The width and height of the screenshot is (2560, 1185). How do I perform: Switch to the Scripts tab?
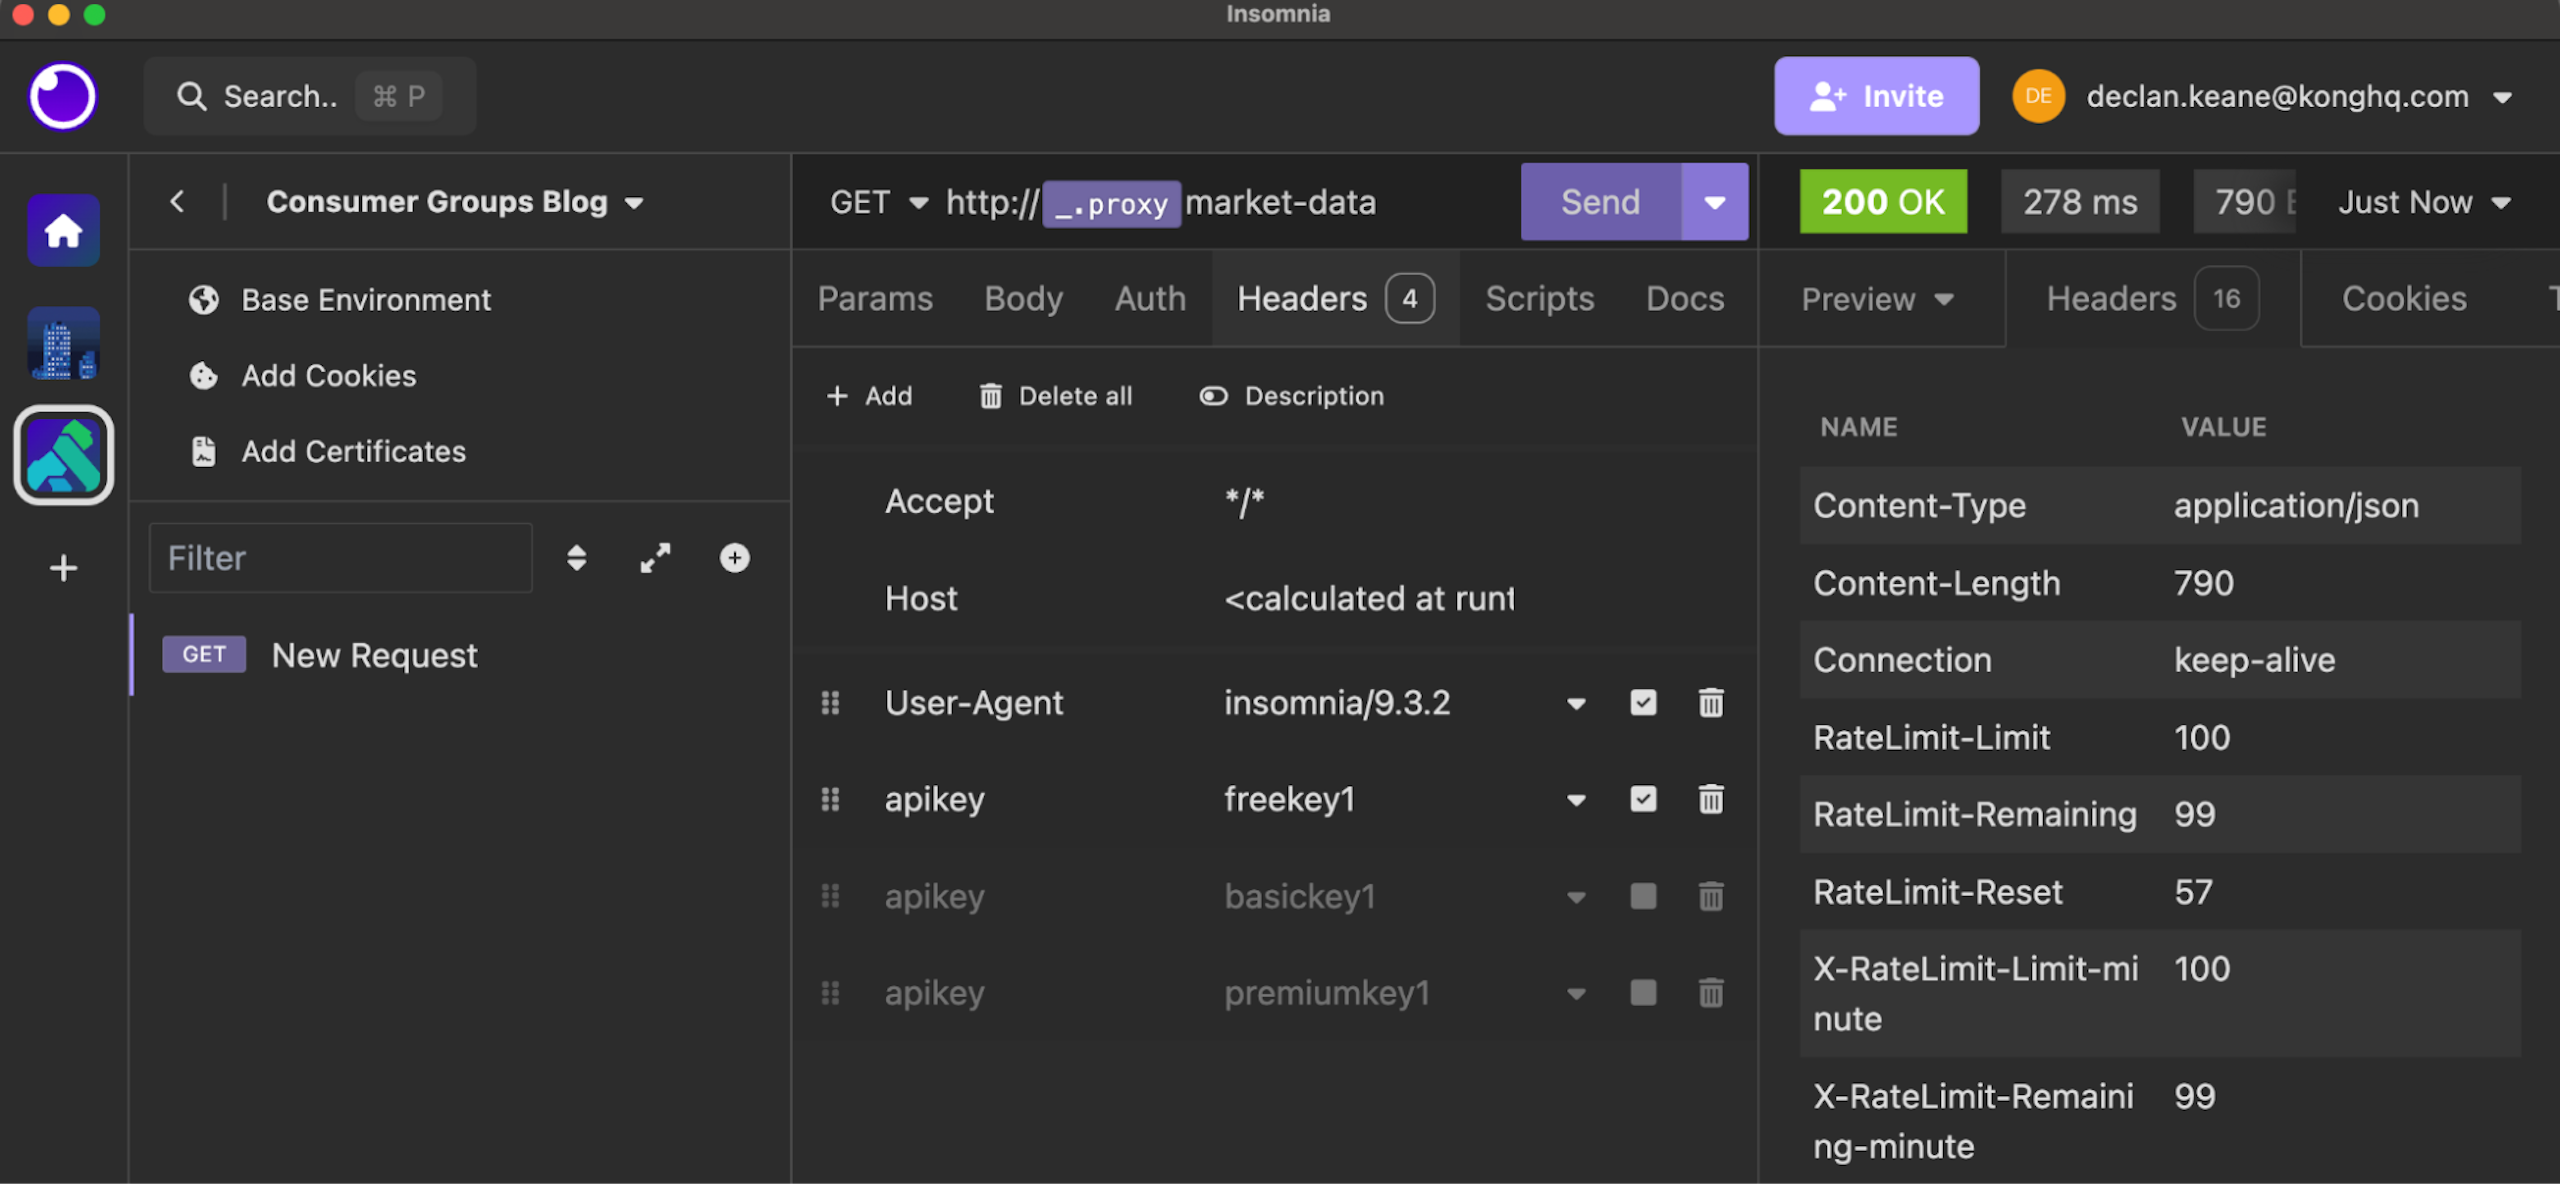1539,299
